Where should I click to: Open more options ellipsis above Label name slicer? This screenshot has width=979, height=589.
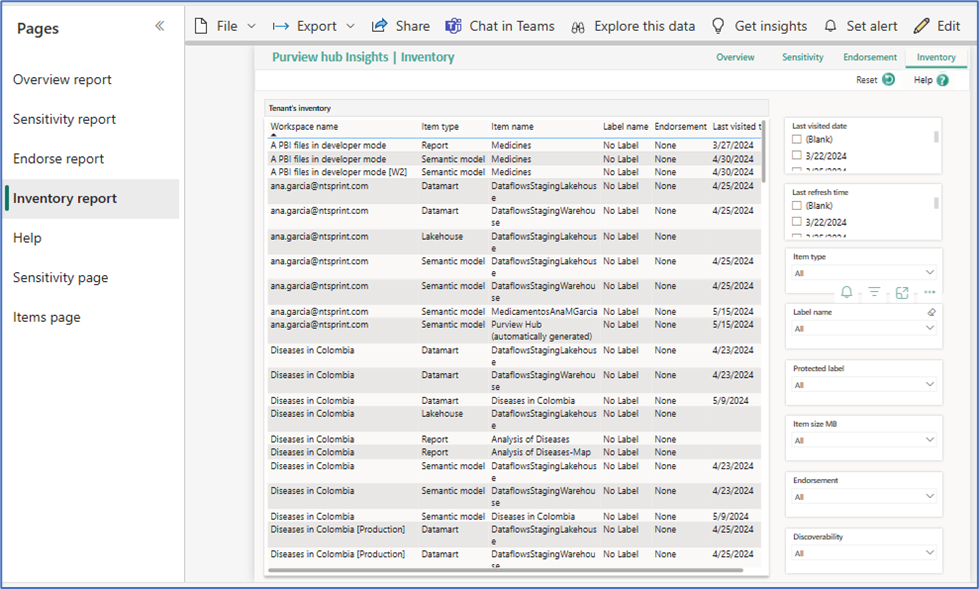pyautogui.click(x=930, y=292)
